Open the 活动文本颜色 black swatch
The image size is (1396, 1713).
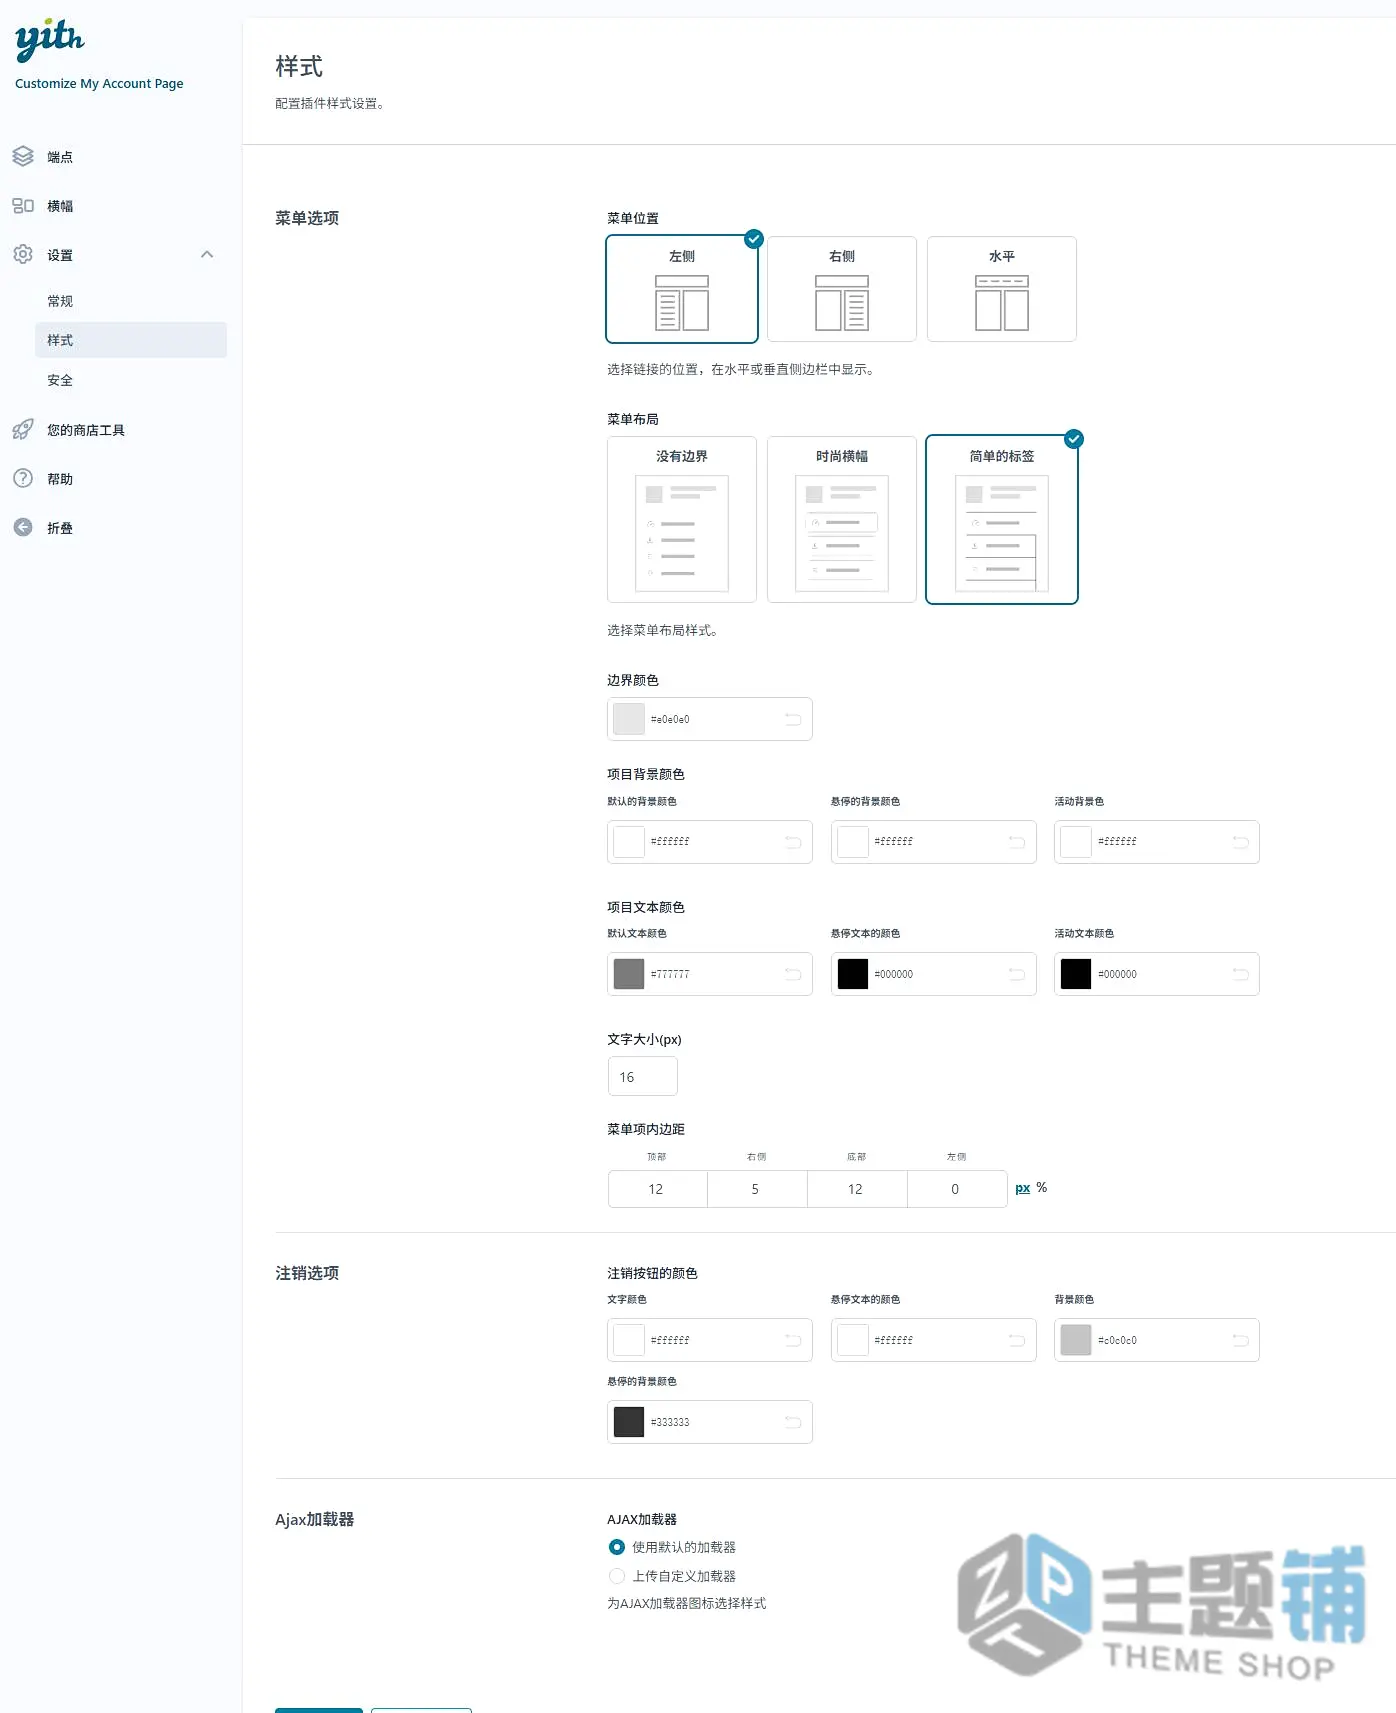click(1076, 974)
